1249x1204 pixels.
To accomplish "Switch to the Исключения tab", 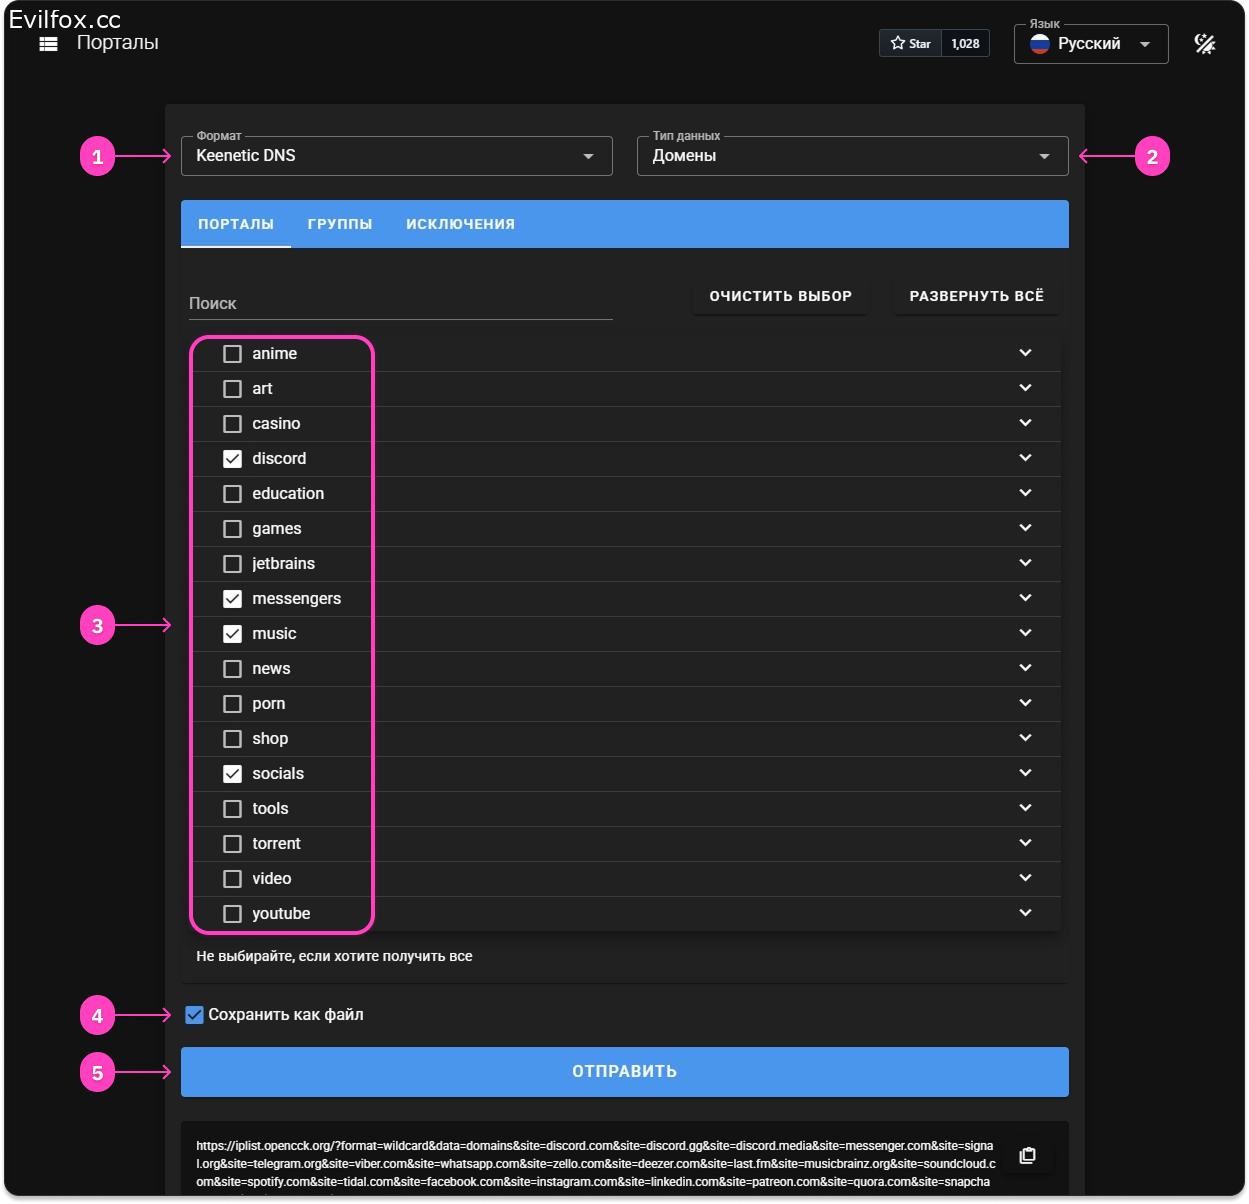I will point(460,224).
